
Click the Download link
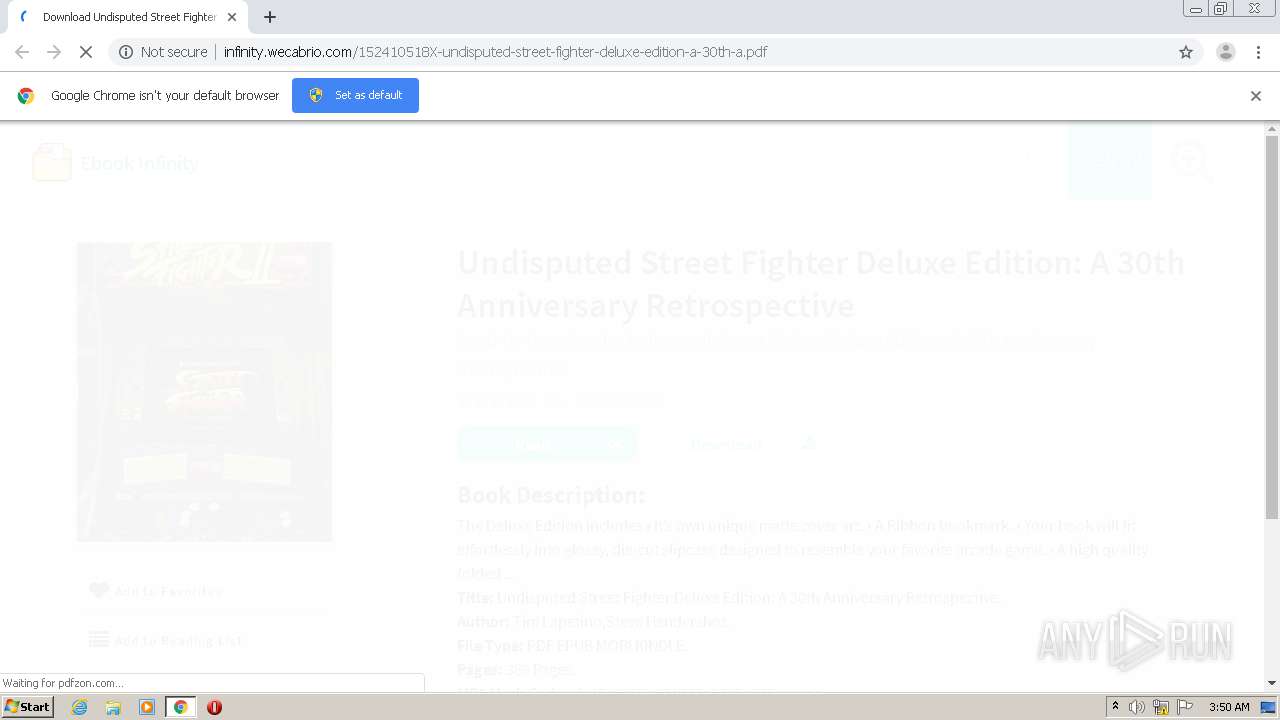pyautogui.click(x=754, y=443)
